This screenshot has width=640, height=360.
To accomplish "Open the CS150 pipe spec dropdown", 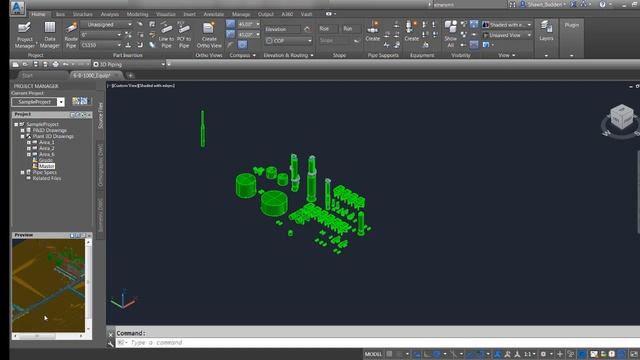I will (x=101, y=45).
